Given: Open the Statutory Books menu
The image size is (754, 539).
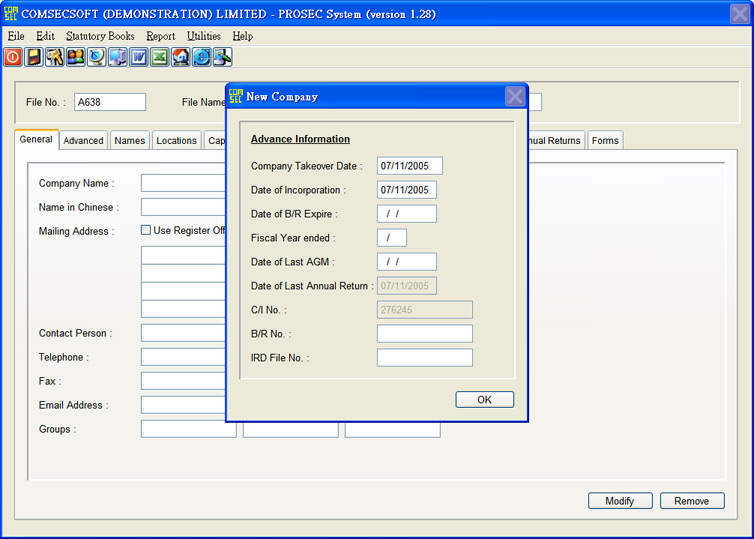Looking at the screenshot, I should [x=100, y=36].
